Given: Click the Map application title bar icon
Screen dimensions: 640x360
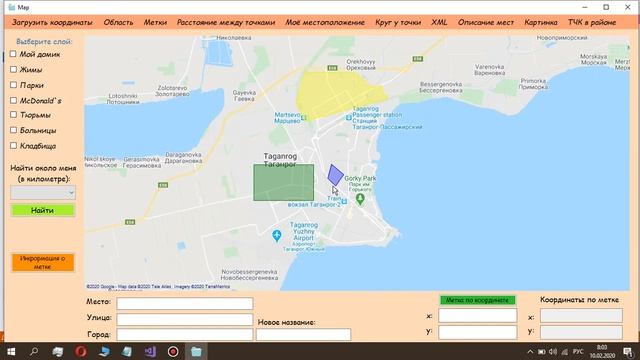Looking at the screenshot, I should pyautogui.click(x=11, y=7).
